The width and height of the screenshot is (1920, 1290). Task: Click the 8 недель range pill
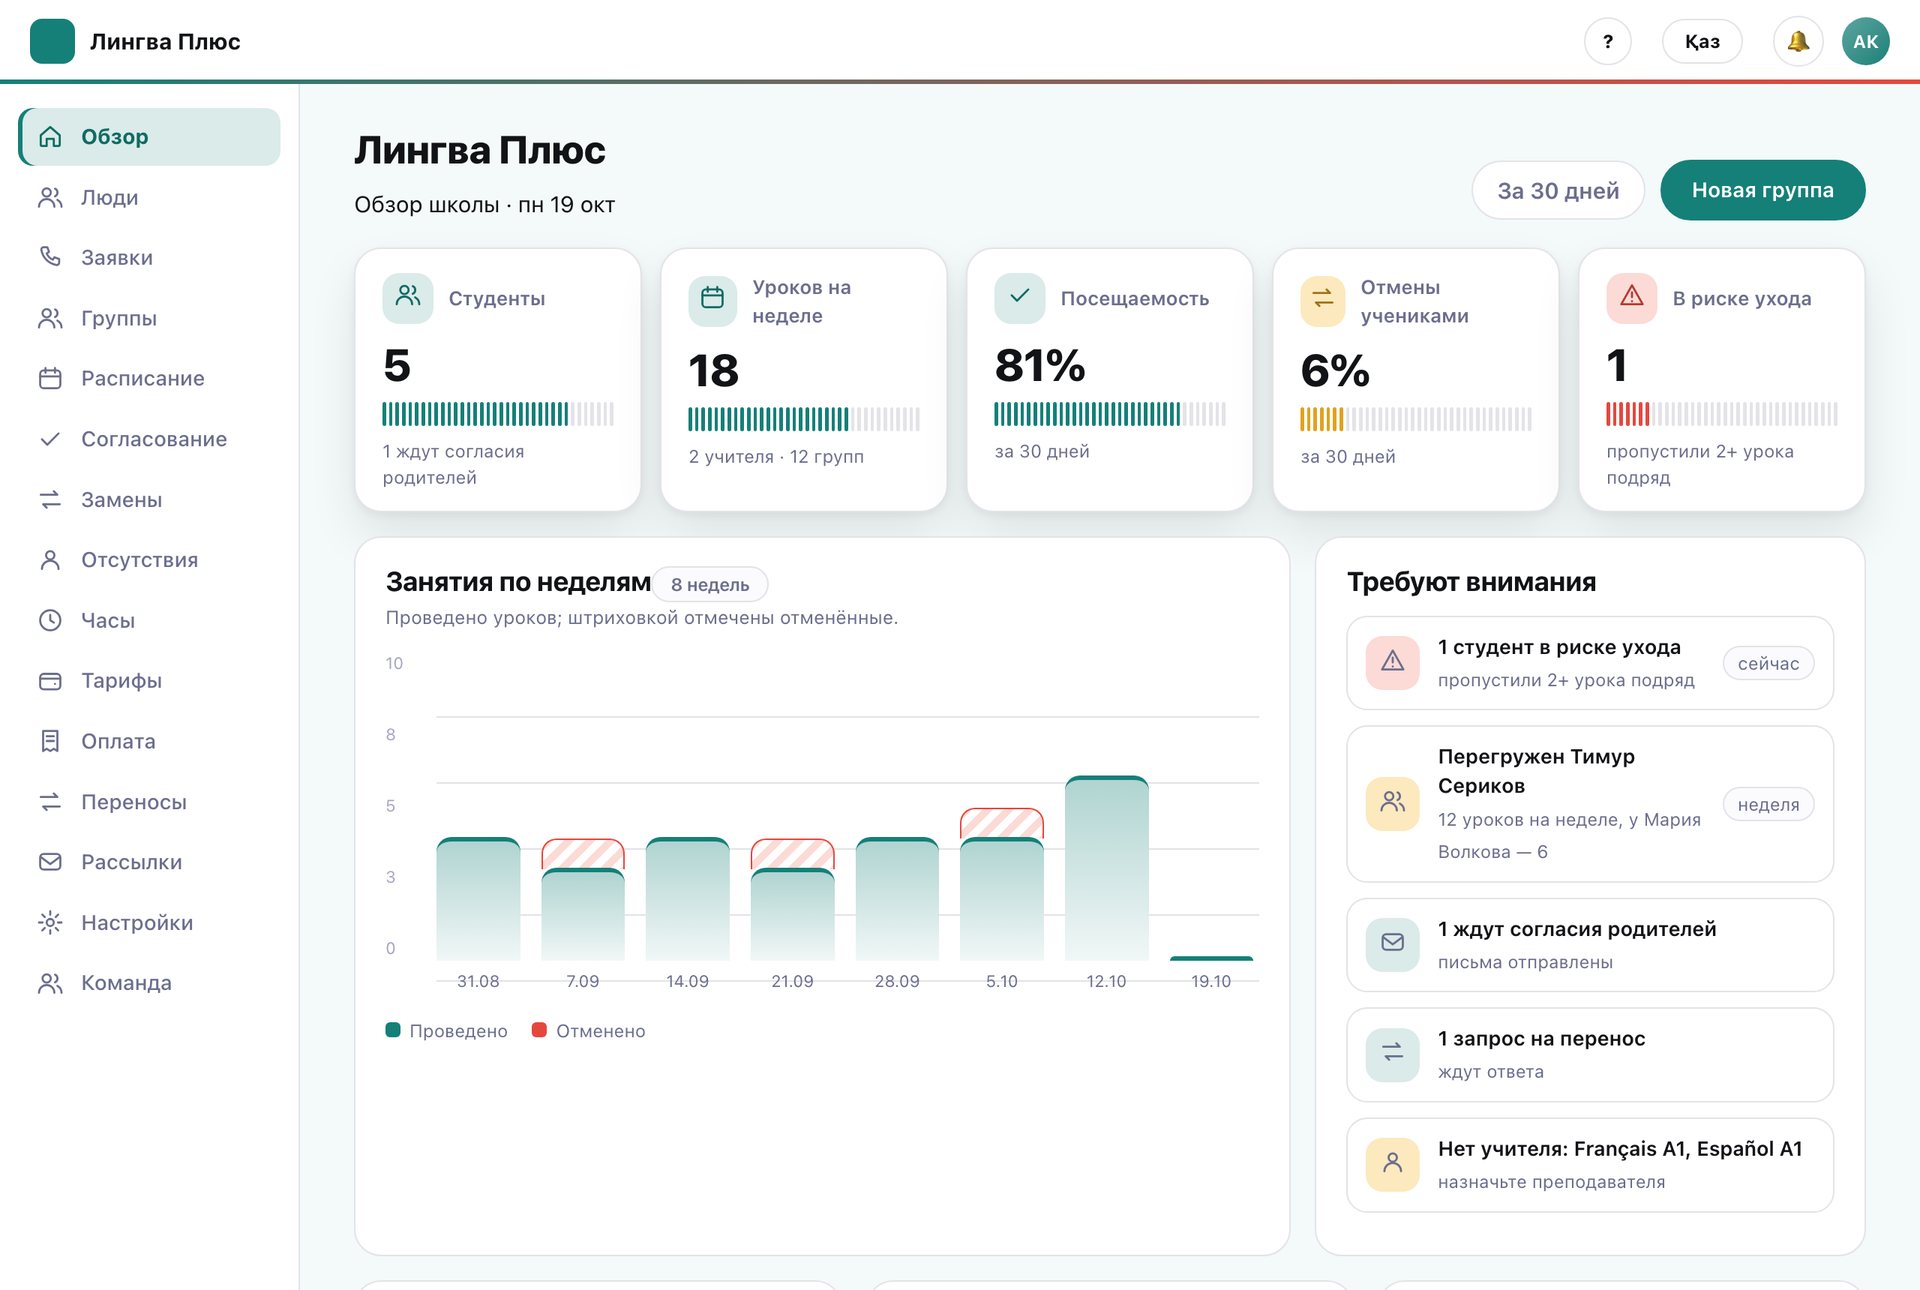point(710,584)
